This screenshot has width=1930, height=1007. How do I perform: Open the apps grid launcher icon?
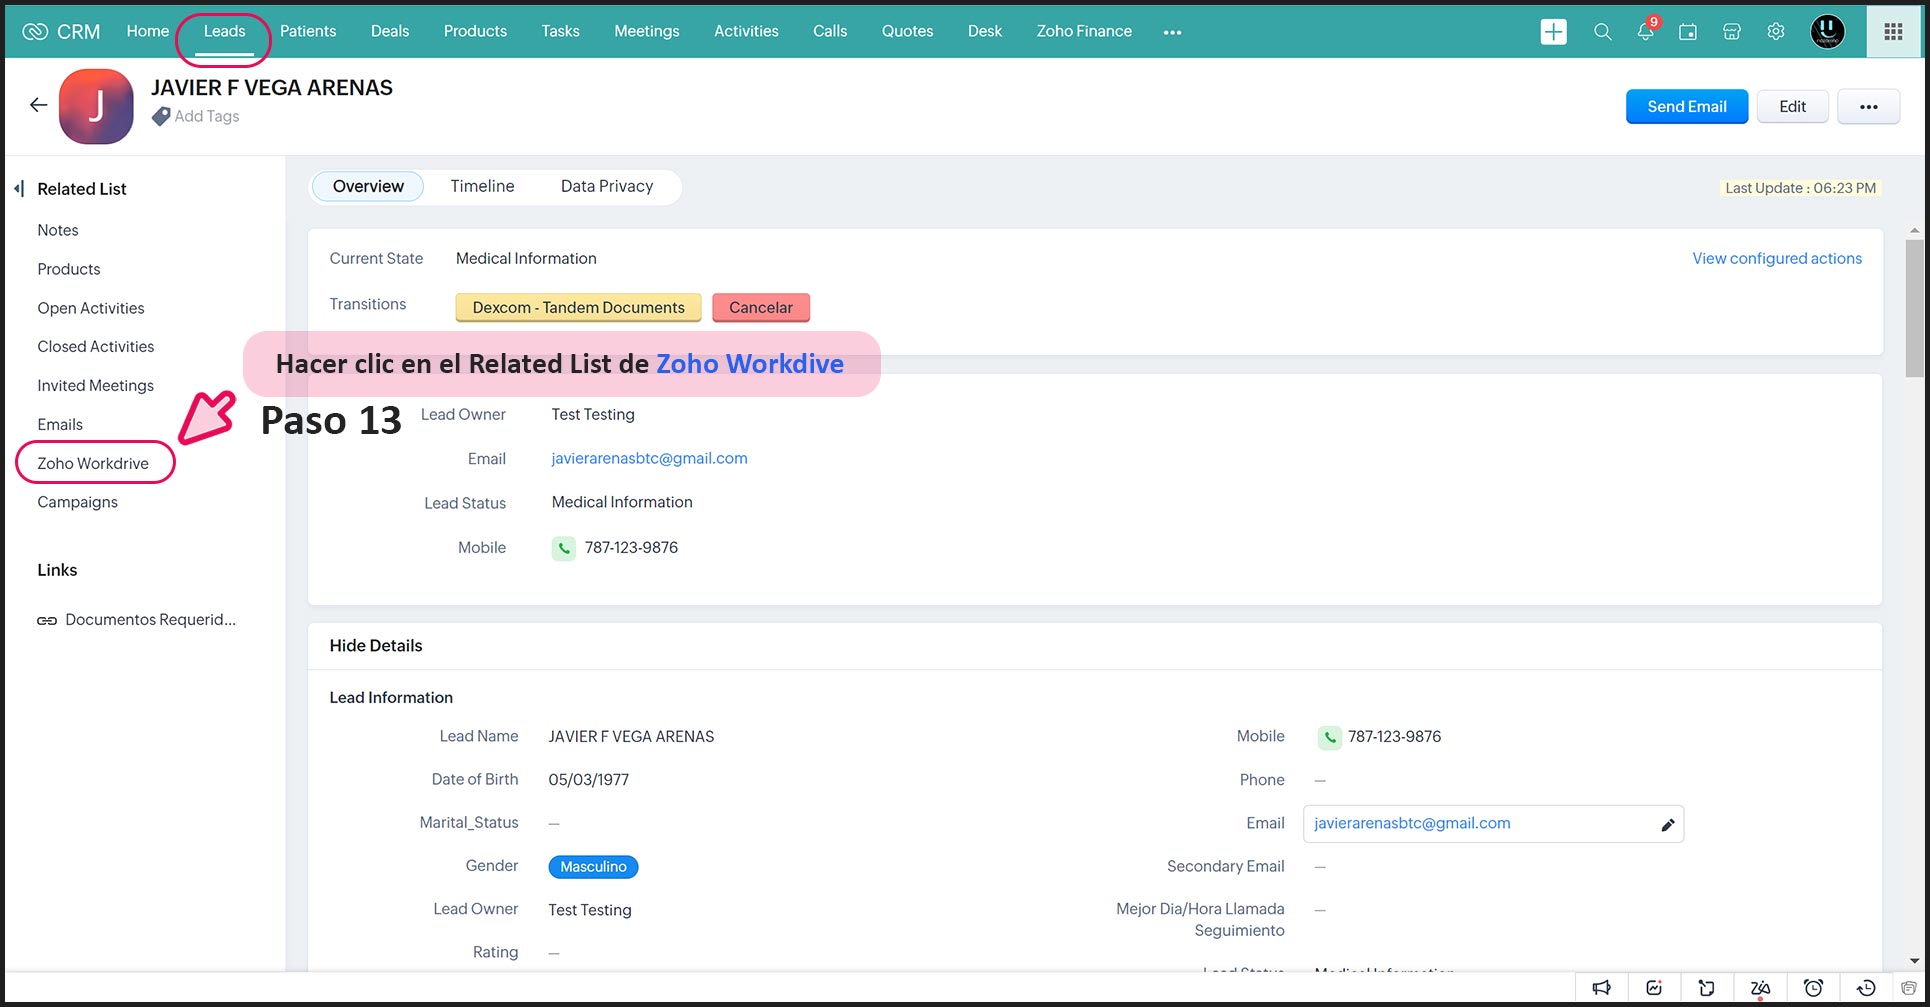point(1893,32)
